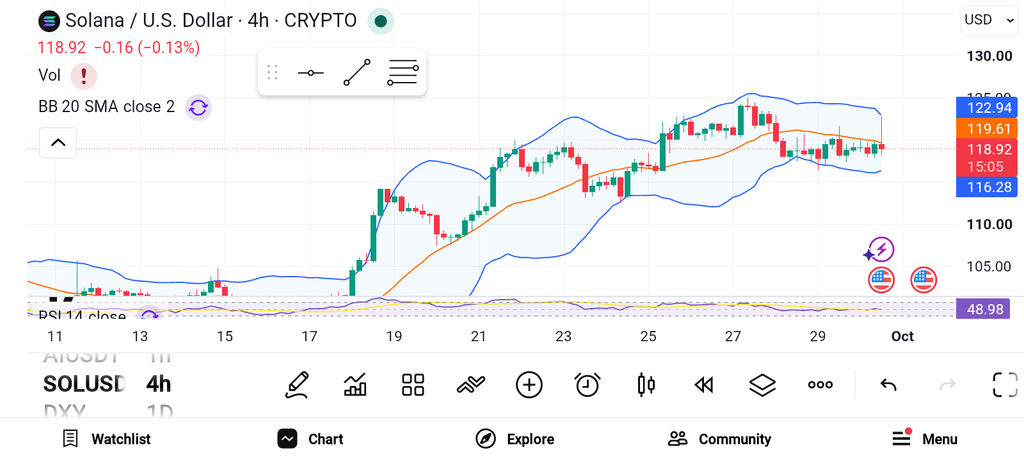This screenshot has height=461, width=1024.
Task: Open second US flag economic event
Action: point(923,279)
